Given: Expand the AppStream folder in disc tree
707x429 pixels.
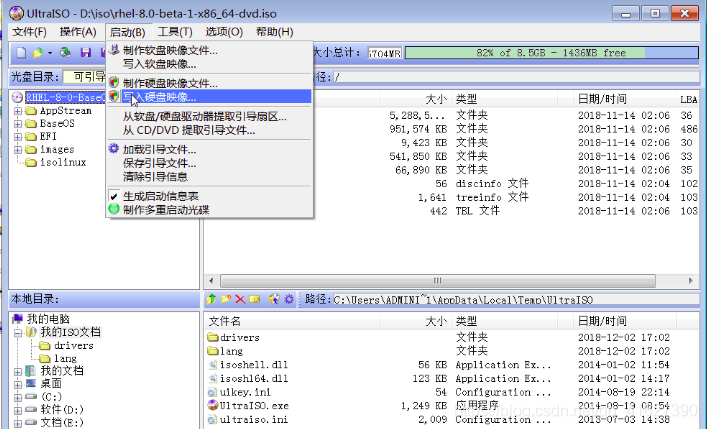Looking at the screenshot, I should point(18,111).
